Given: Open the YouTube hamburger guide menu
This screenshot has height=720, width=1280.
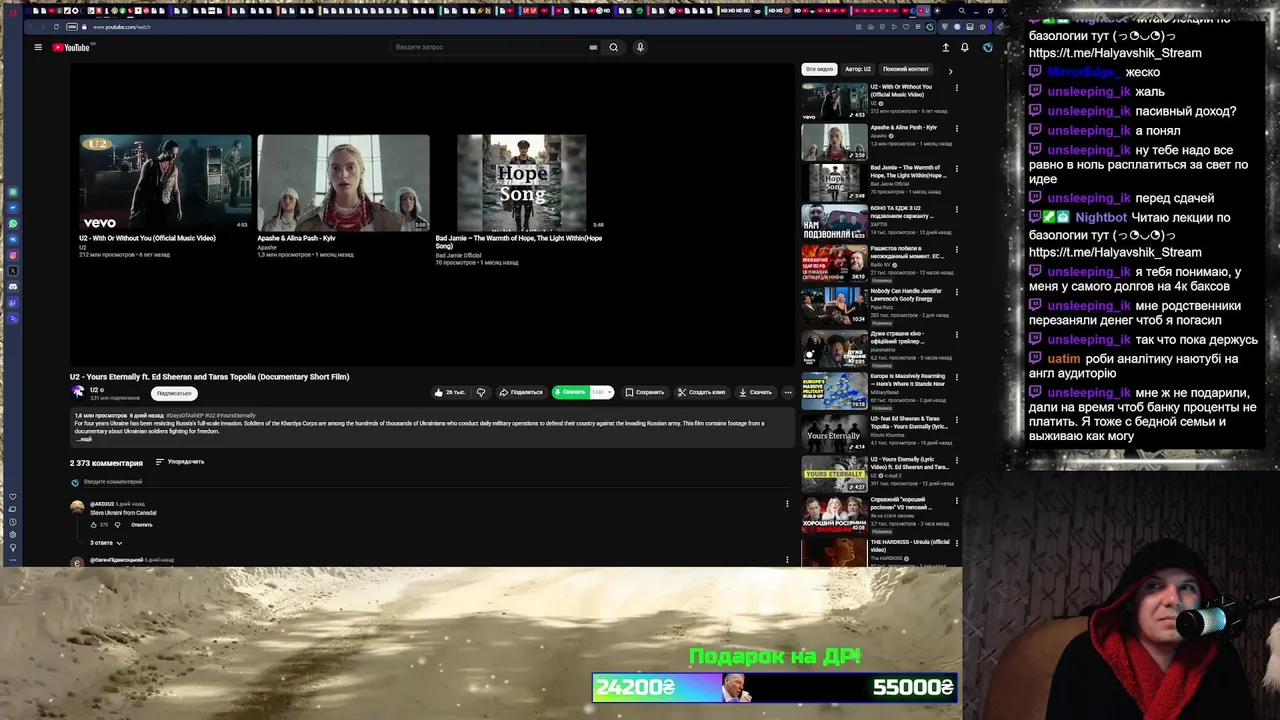Looking at the screenshot, I should click(x=38, y=47).
